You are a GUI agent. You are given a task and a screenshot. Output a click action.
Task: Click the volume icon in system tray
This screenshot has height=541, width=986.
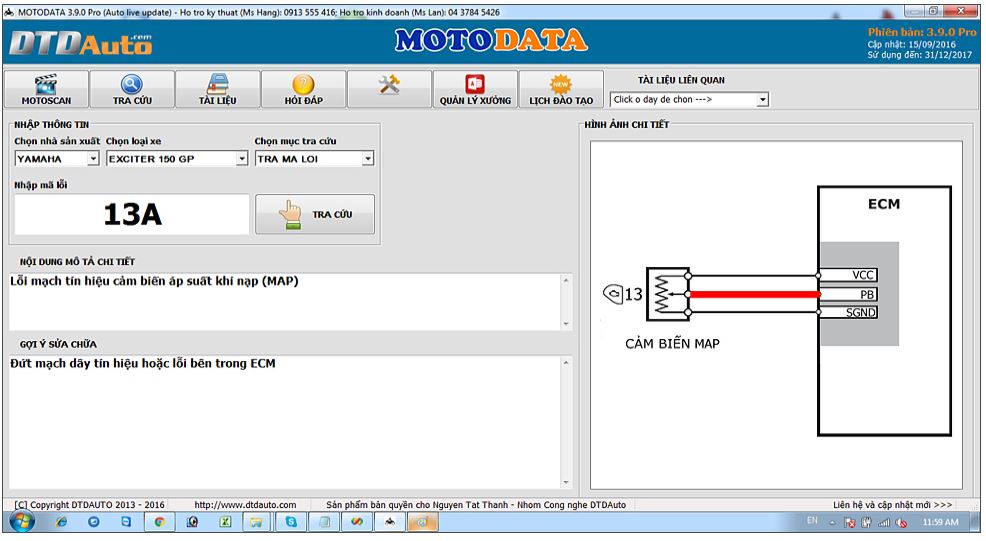pos(901,522)
